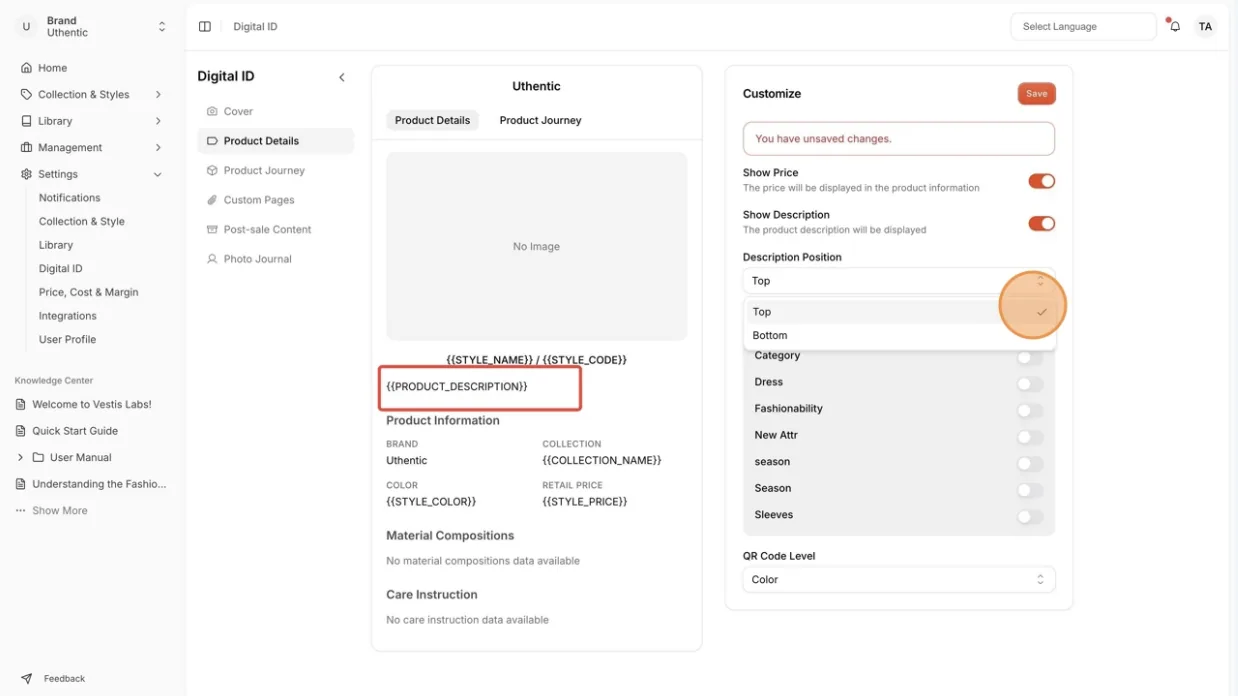This screenshot has height=696, width=1238.
Task: Enable the lowercase season switch
Action: tap(1029, 463)
